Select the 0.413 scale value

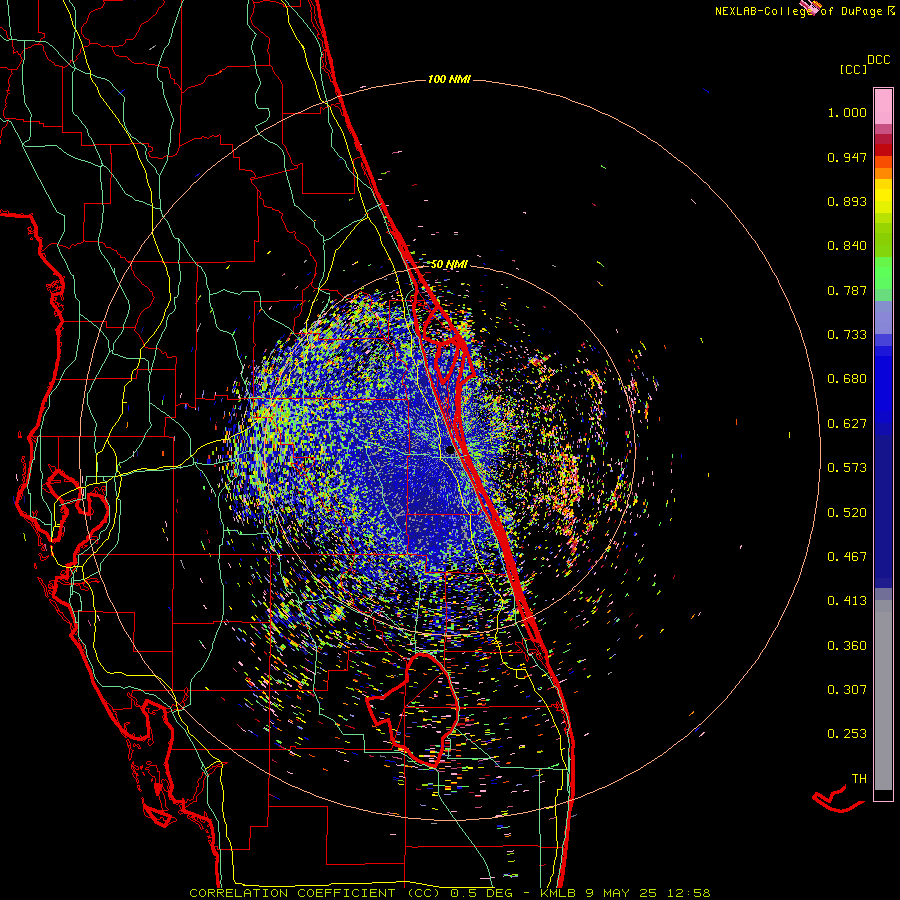(x=847, y=601)
